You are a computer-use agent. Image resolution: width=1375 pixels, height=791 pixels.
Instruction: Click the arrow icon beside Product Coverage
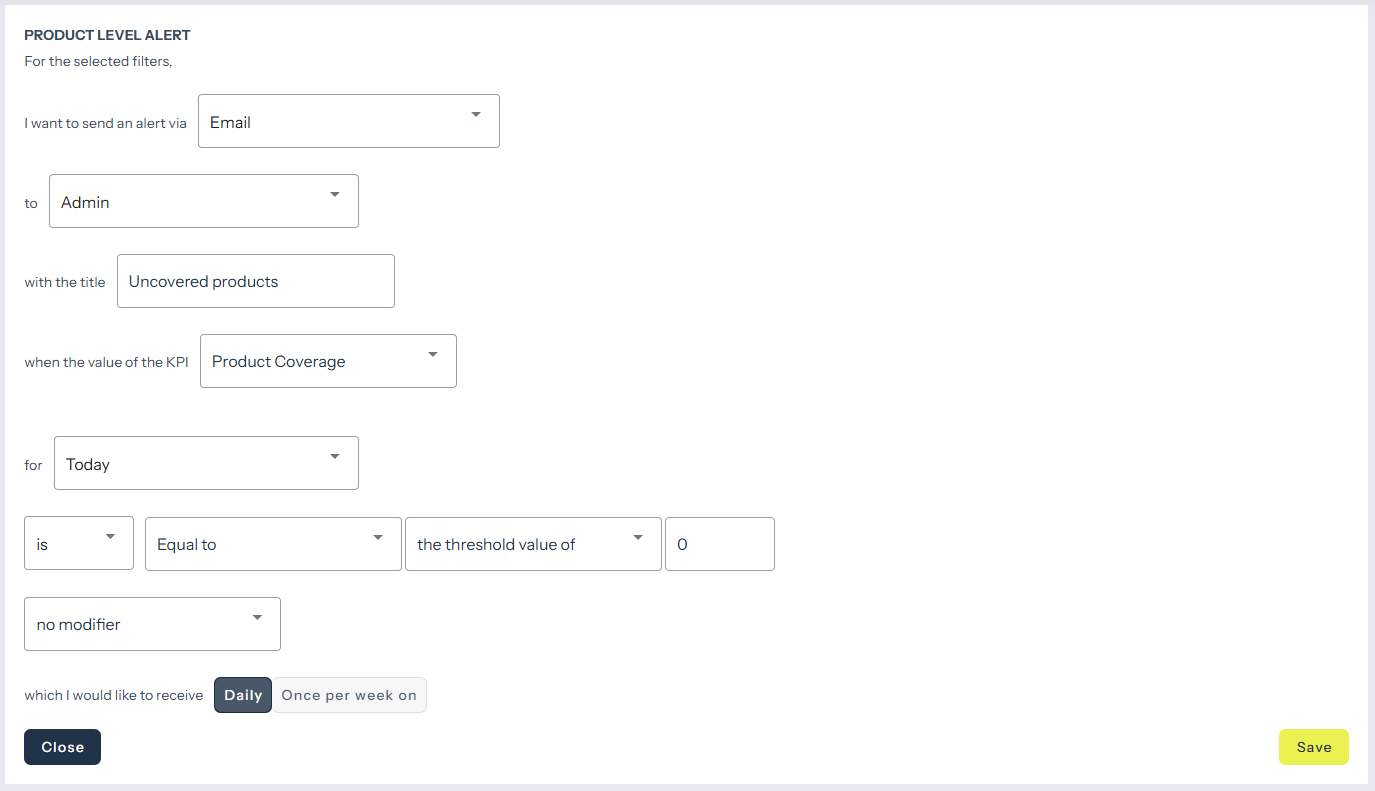(x=433, y=354)
